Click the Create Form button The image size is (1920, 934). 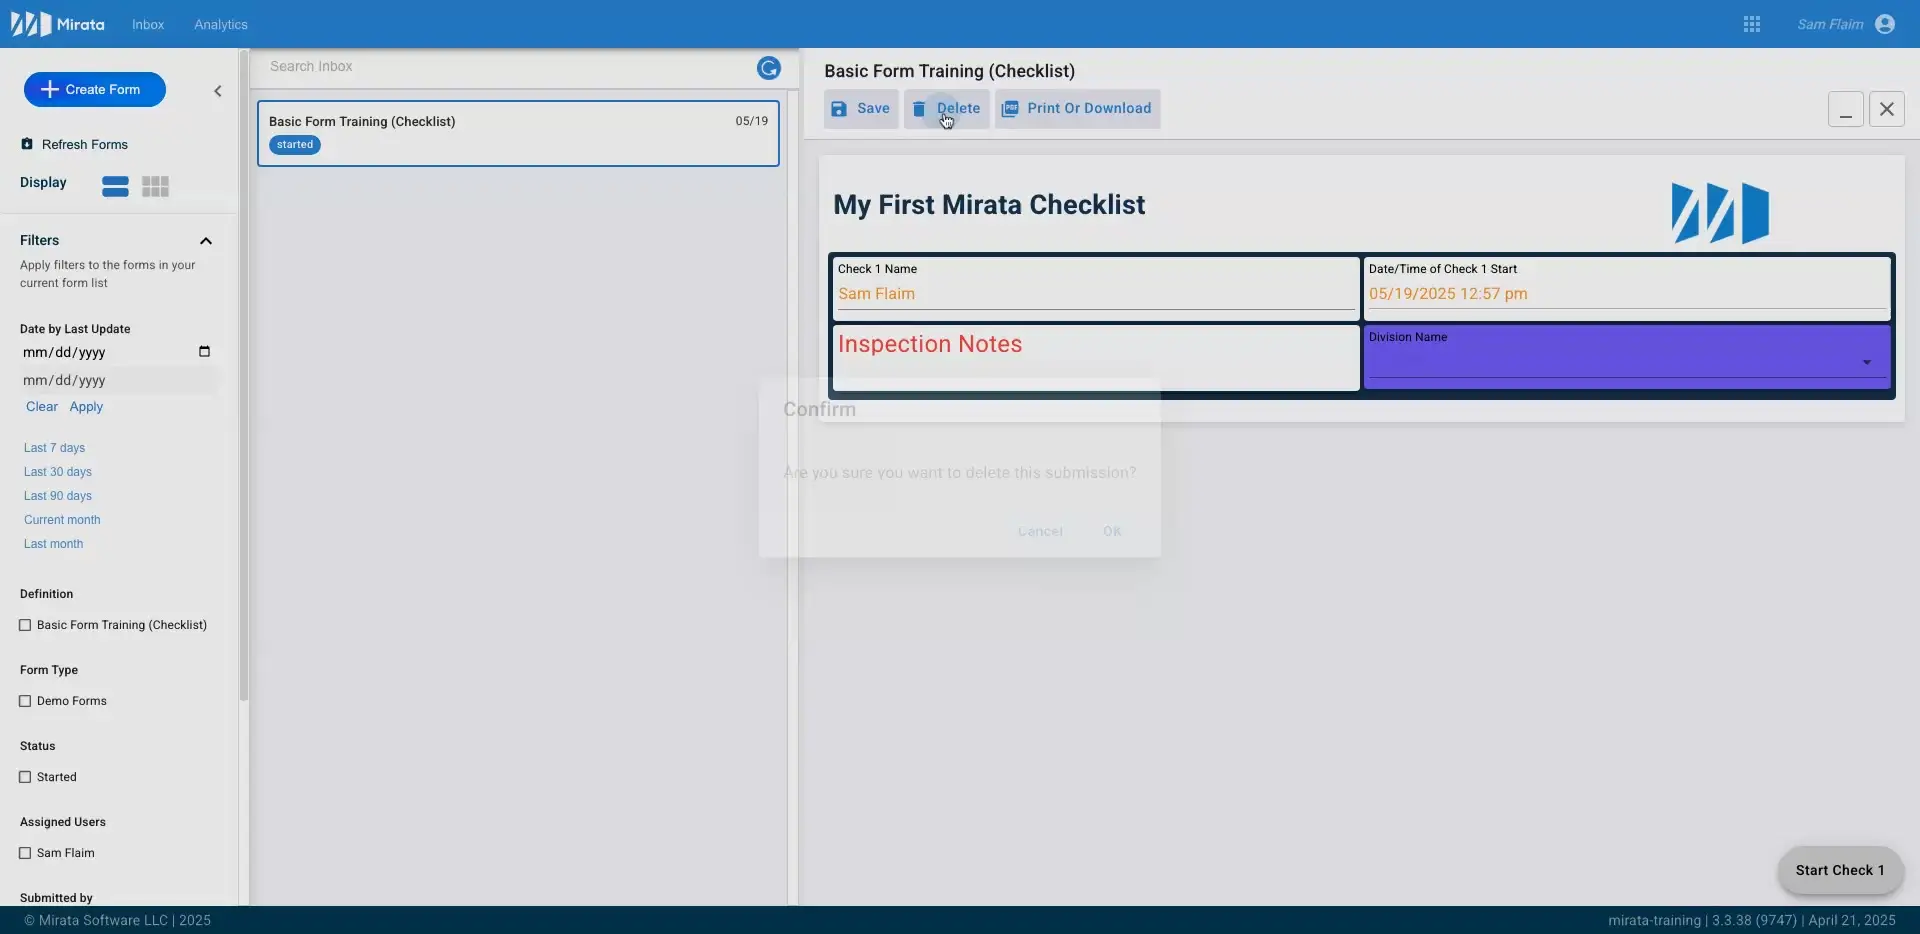pyautogui.click(x=93, y=89)
